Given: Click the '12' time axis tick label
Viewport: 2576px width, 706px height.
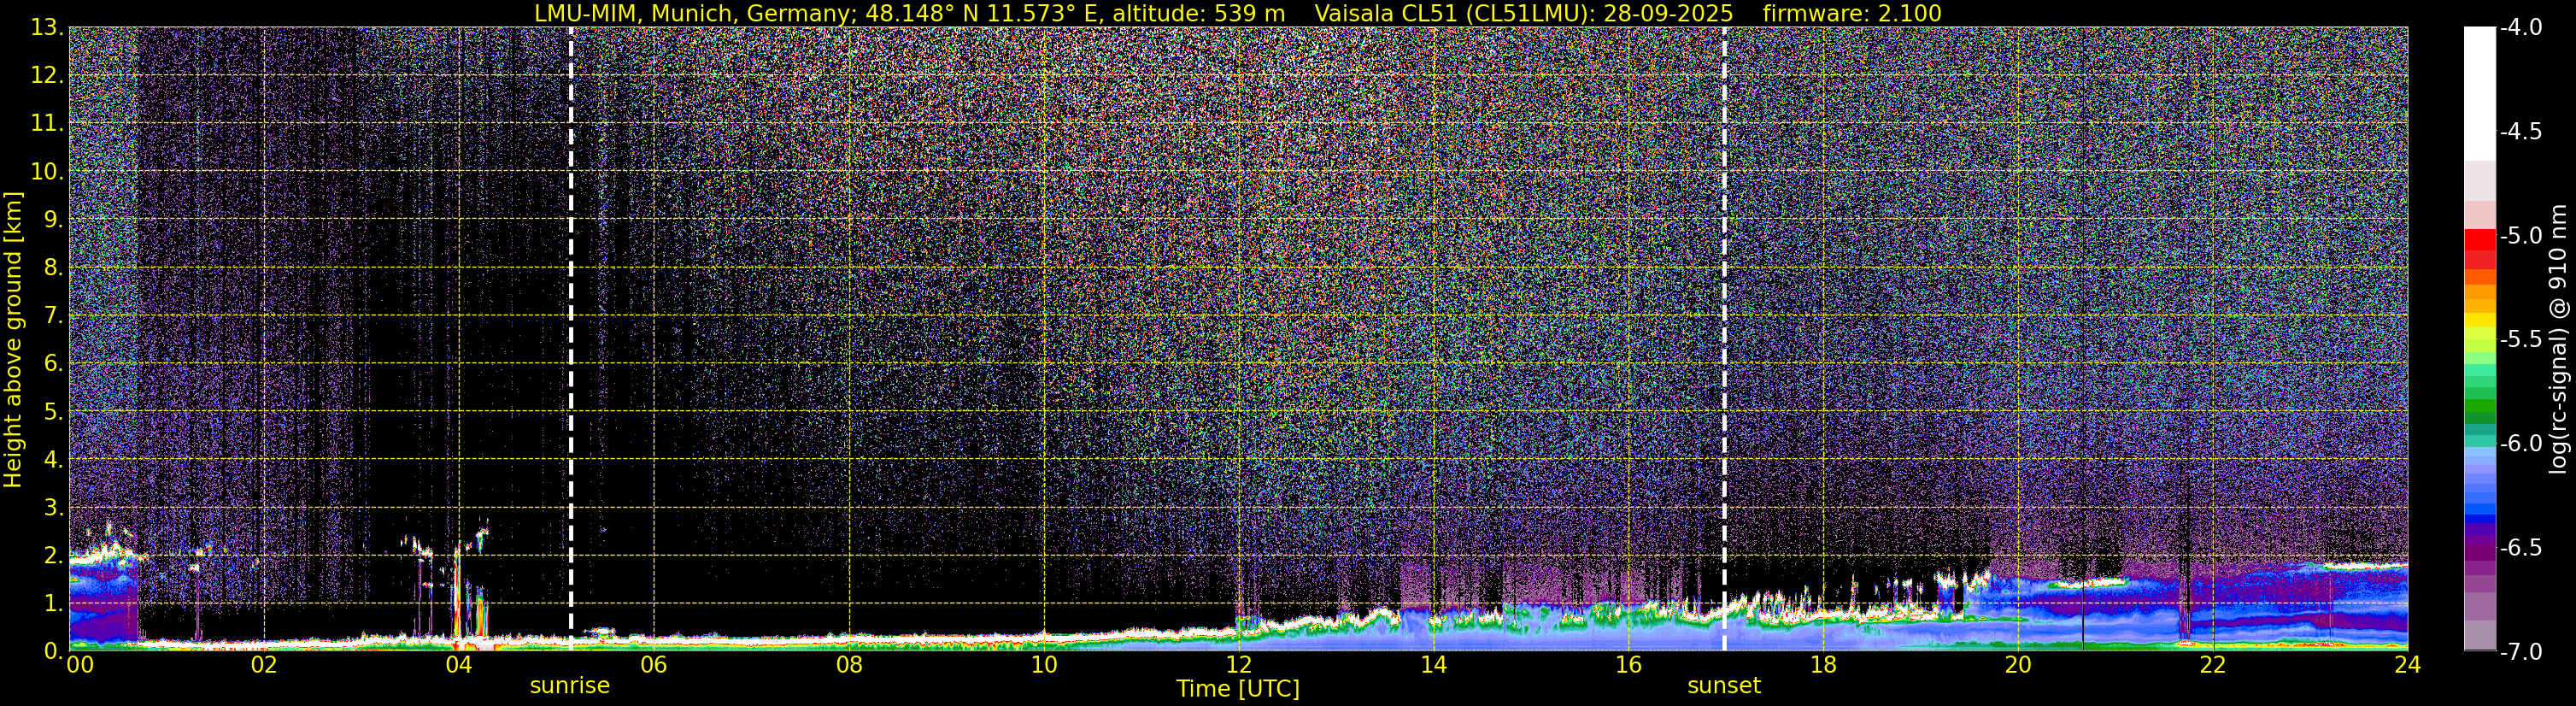Looking at the screenshot, I should coord(1238,665).
